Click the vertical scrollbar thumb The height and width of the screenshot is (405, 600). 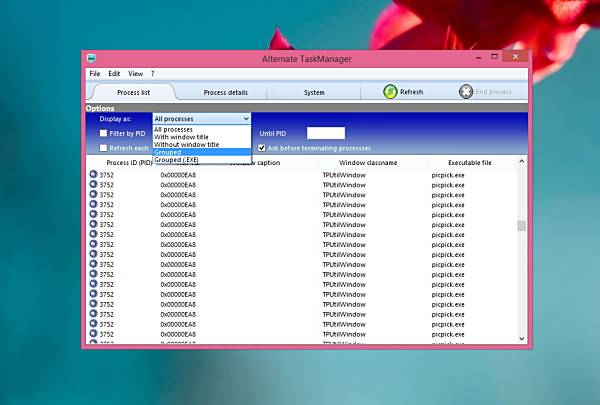tap(522, 226)
